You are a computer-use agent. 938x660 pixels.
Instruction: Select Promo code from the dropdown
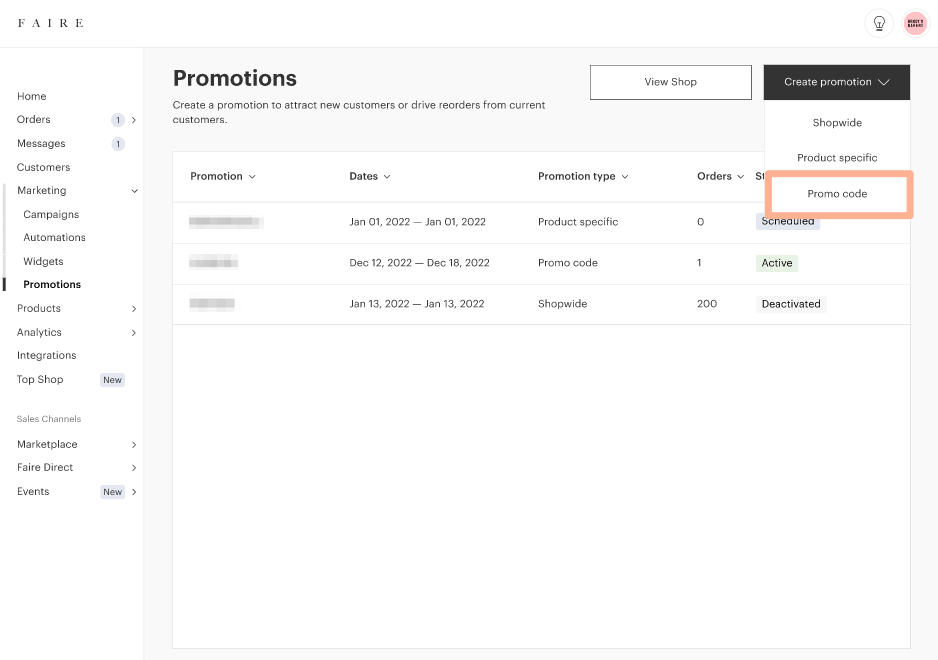(x=837, y=194)
